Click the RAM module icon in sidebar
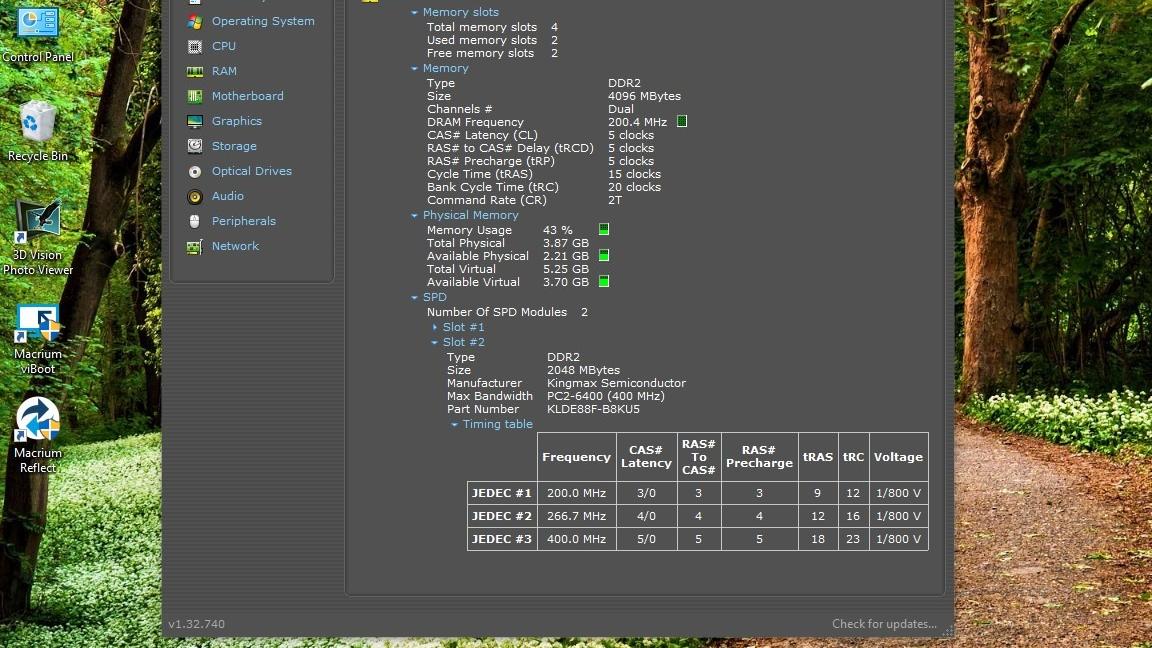 [x=194, y=71]
